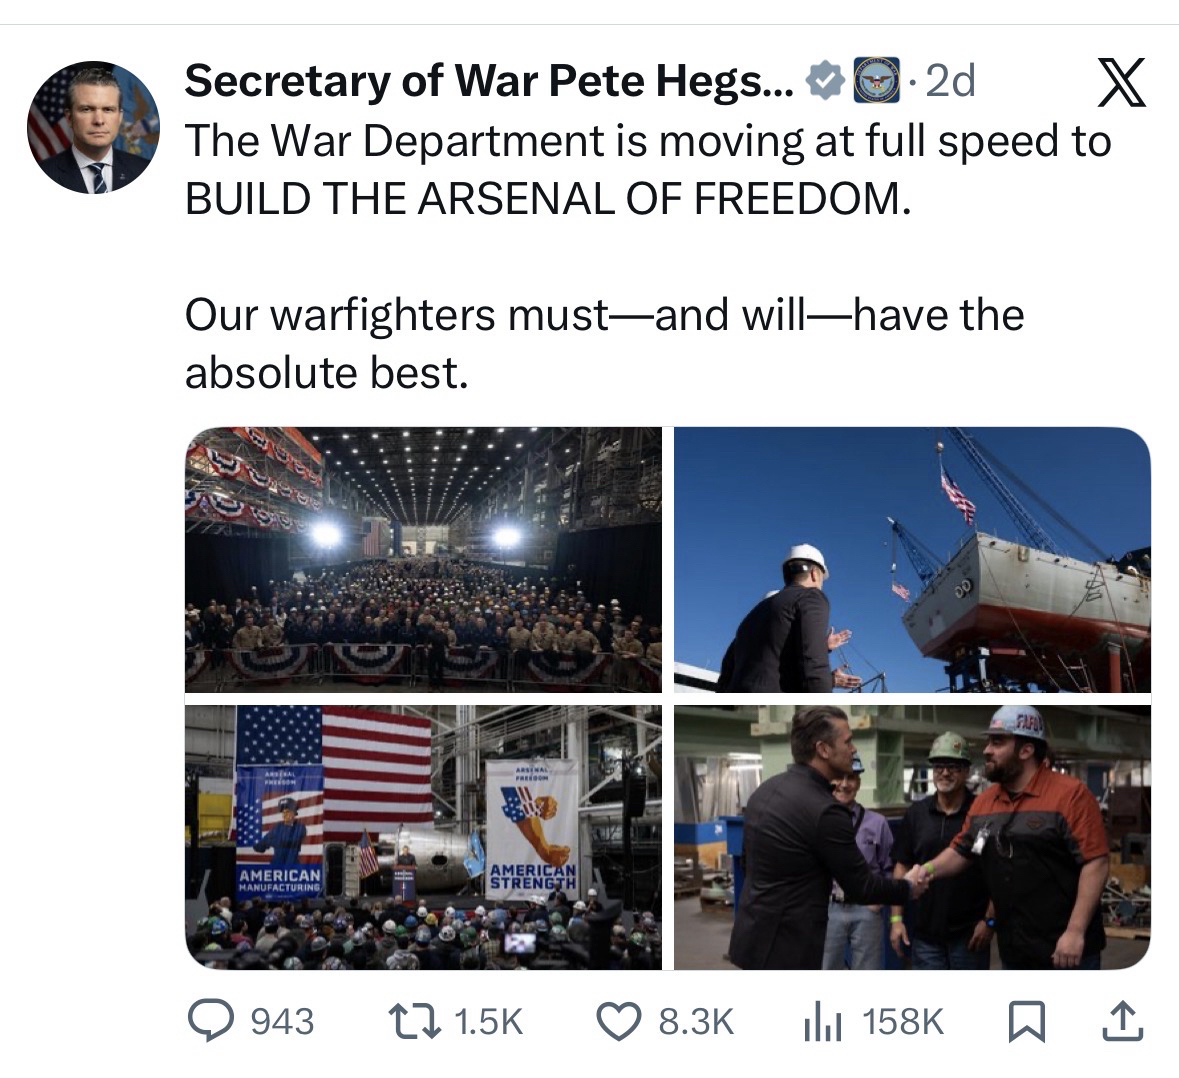Click the 8.3K likes count
This screenshot has height=1078, width=1179.
tap(696, 1021)
